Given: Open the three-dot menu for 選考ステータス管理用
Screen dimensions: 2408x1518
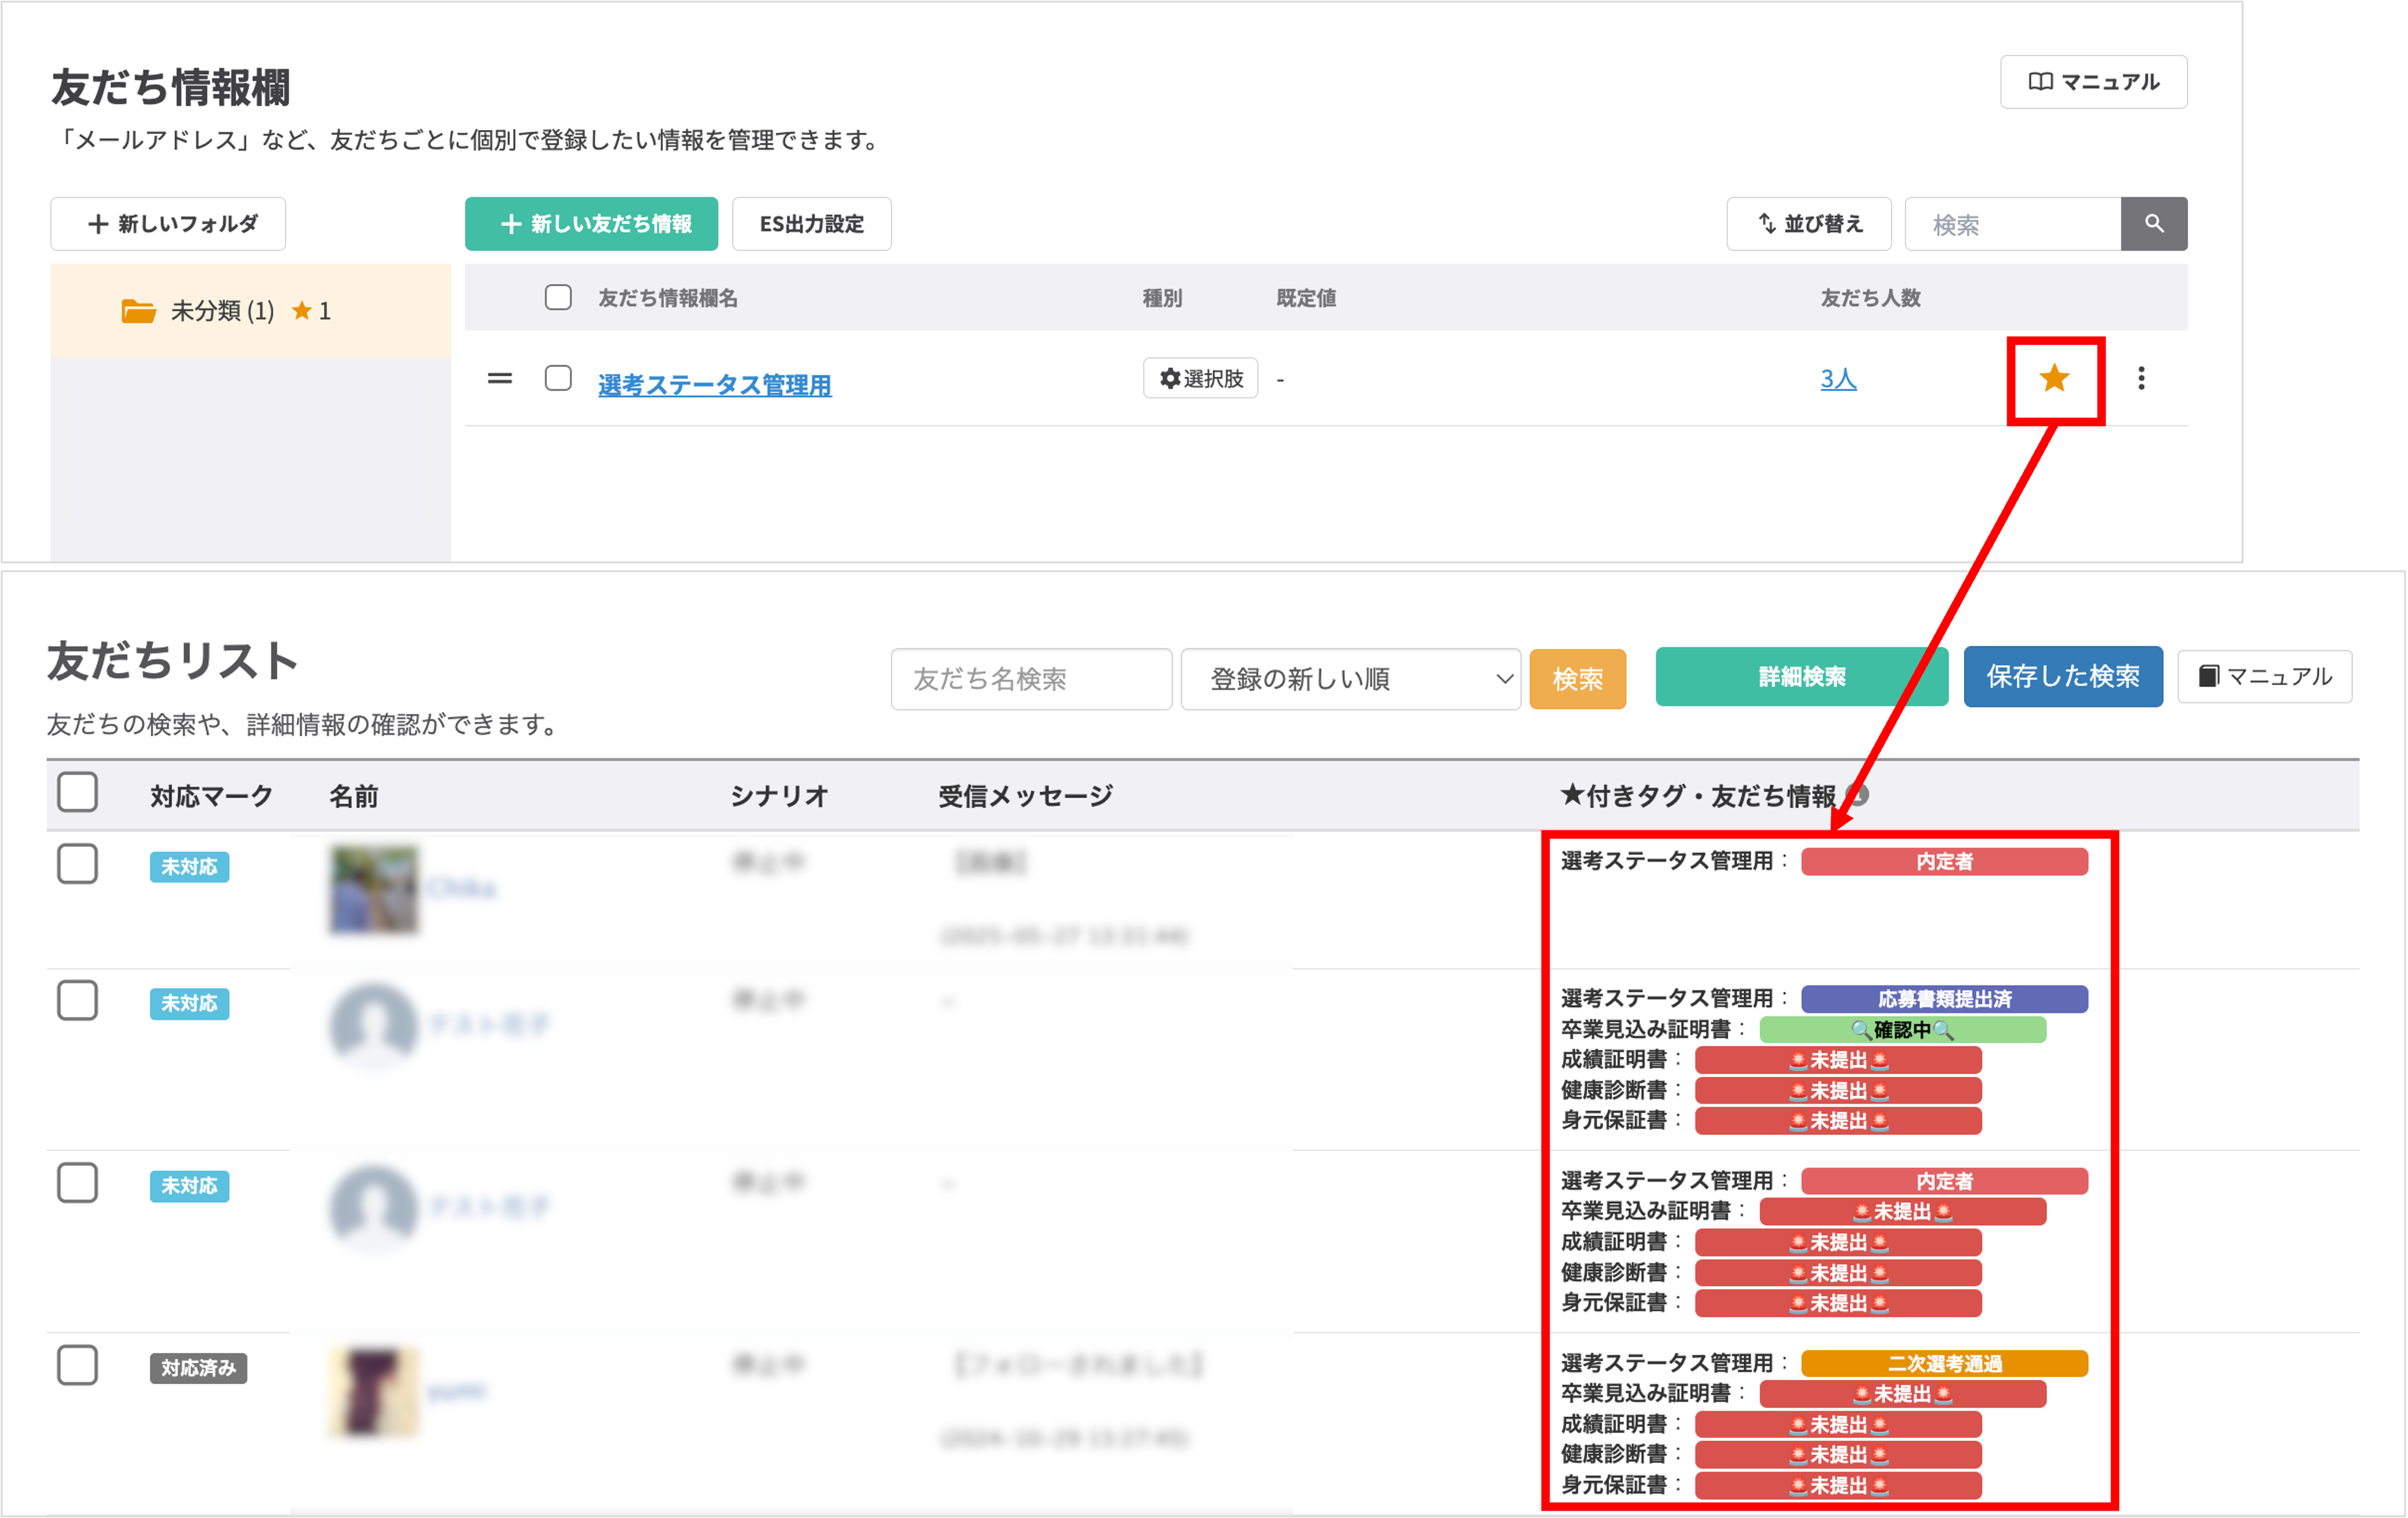Looking at the screenshot, I should (x=2141, y=379).
